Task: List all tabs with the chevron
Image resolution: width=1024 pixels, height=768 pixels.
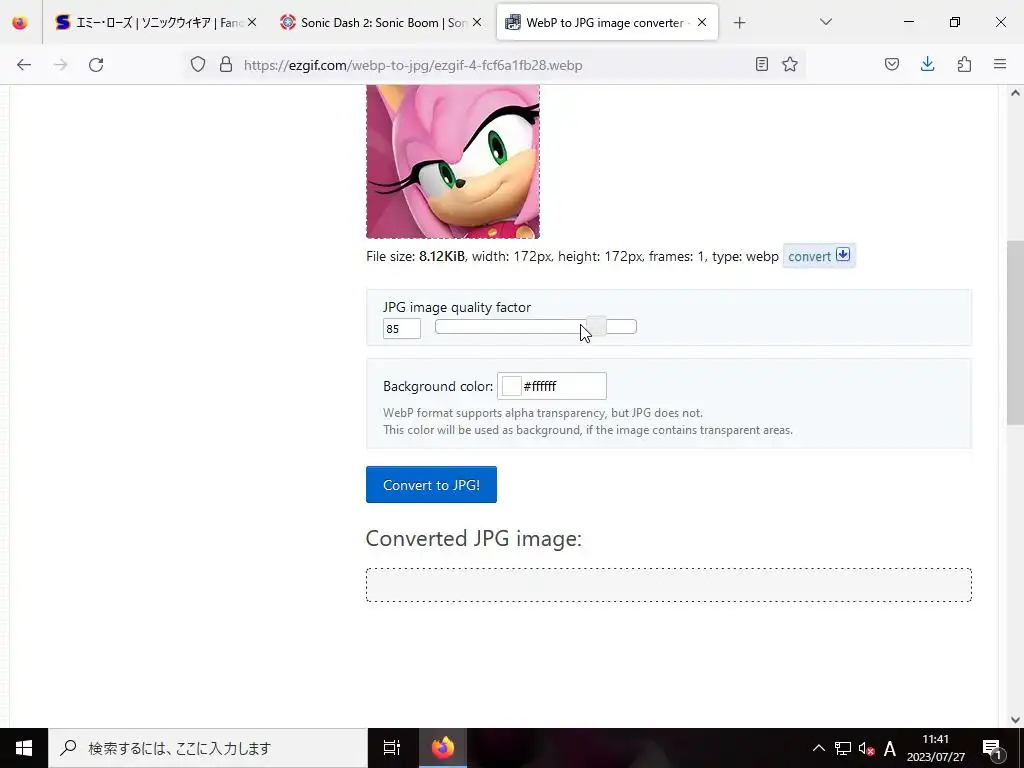Action: pos(825,22)
